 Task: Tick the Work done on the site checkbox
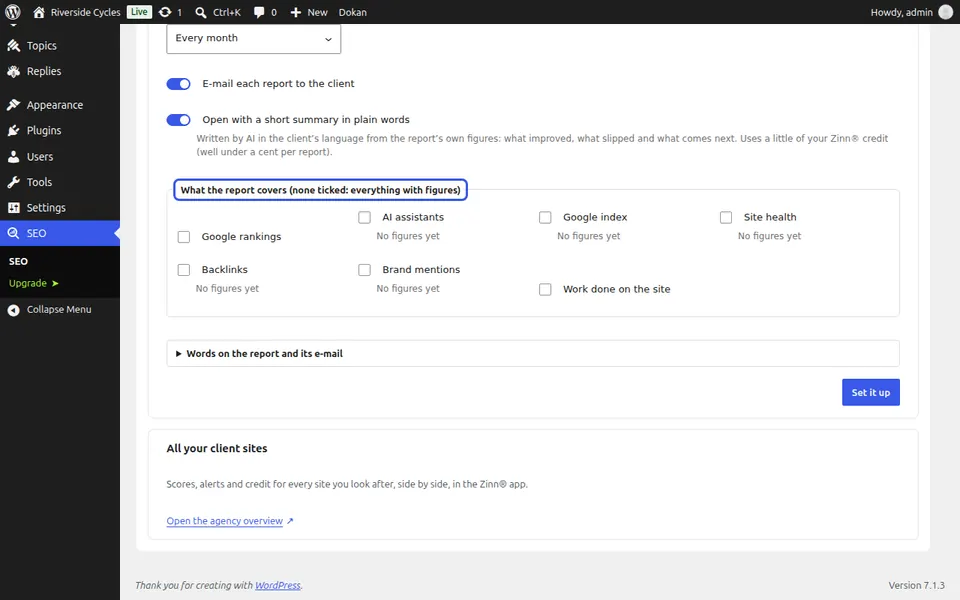click(x=545, y=290)
